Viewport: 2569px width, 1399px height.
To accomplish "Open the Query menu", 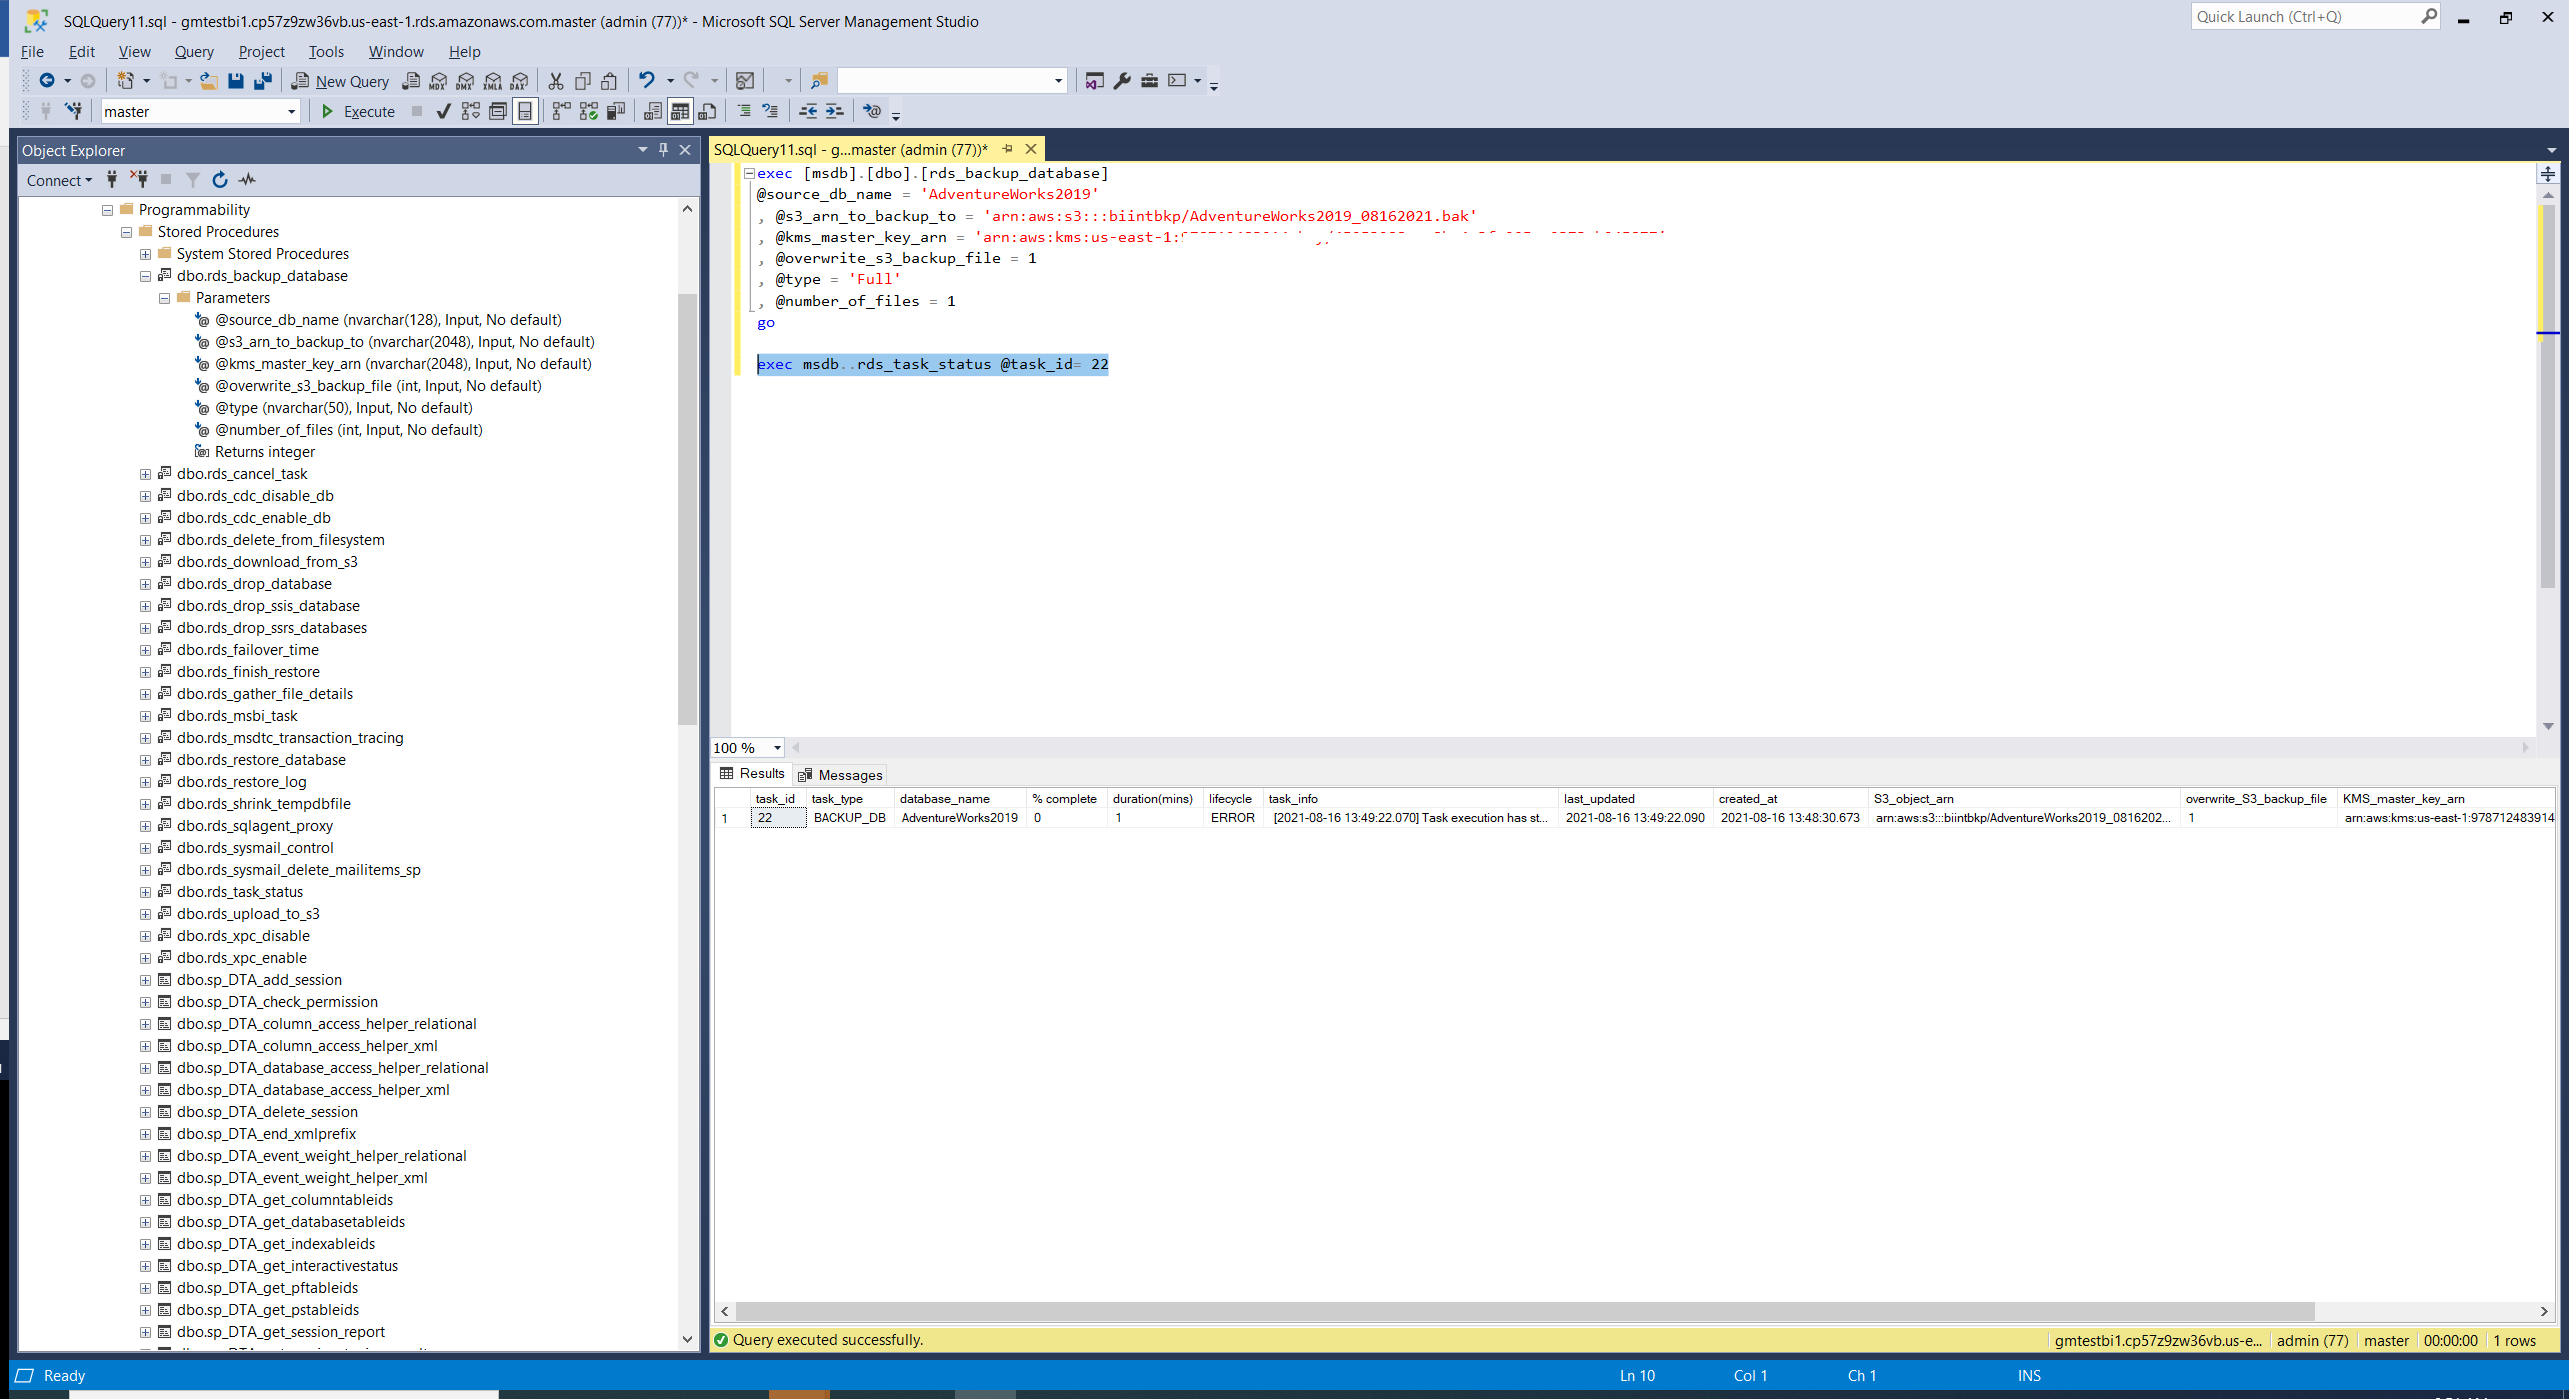I will (x=194, y=52).
